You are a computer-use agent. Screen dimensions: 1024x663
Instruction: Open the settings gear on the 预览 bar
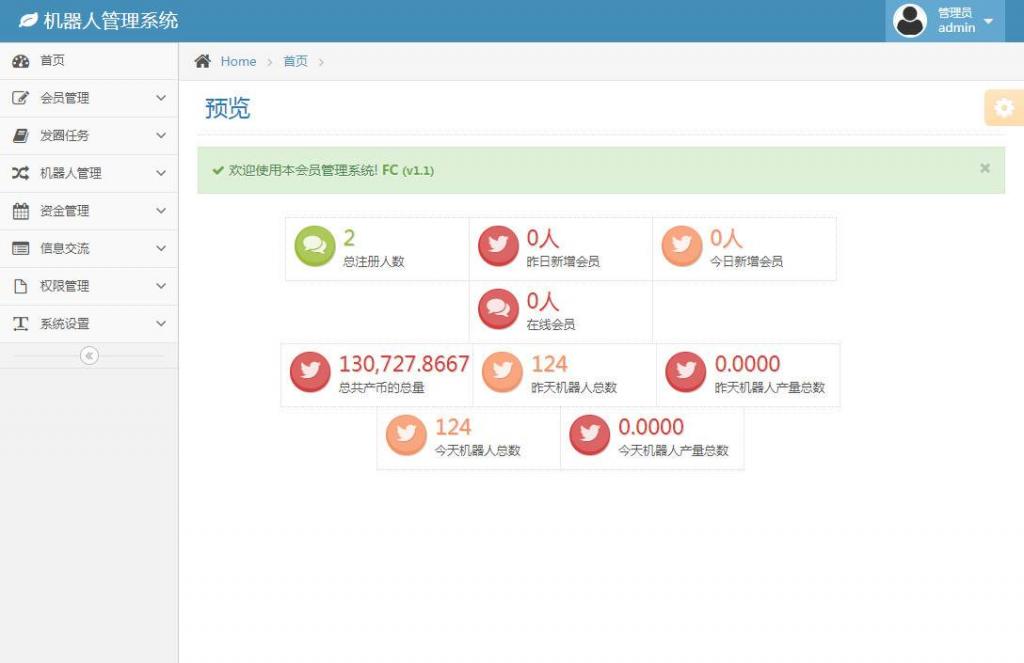(x=1003, y=107)
